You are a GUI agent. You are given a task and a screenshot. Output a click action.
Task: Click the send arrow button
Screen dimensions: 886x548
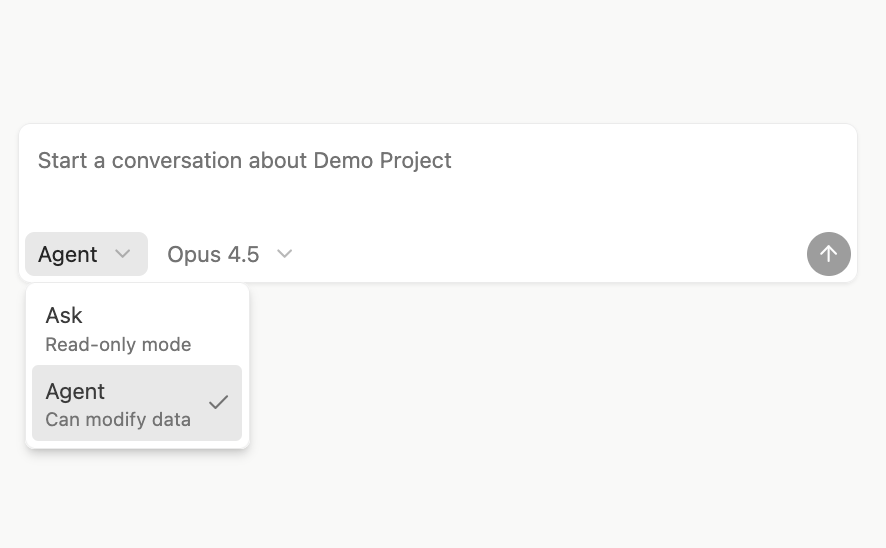click(828, 254)
